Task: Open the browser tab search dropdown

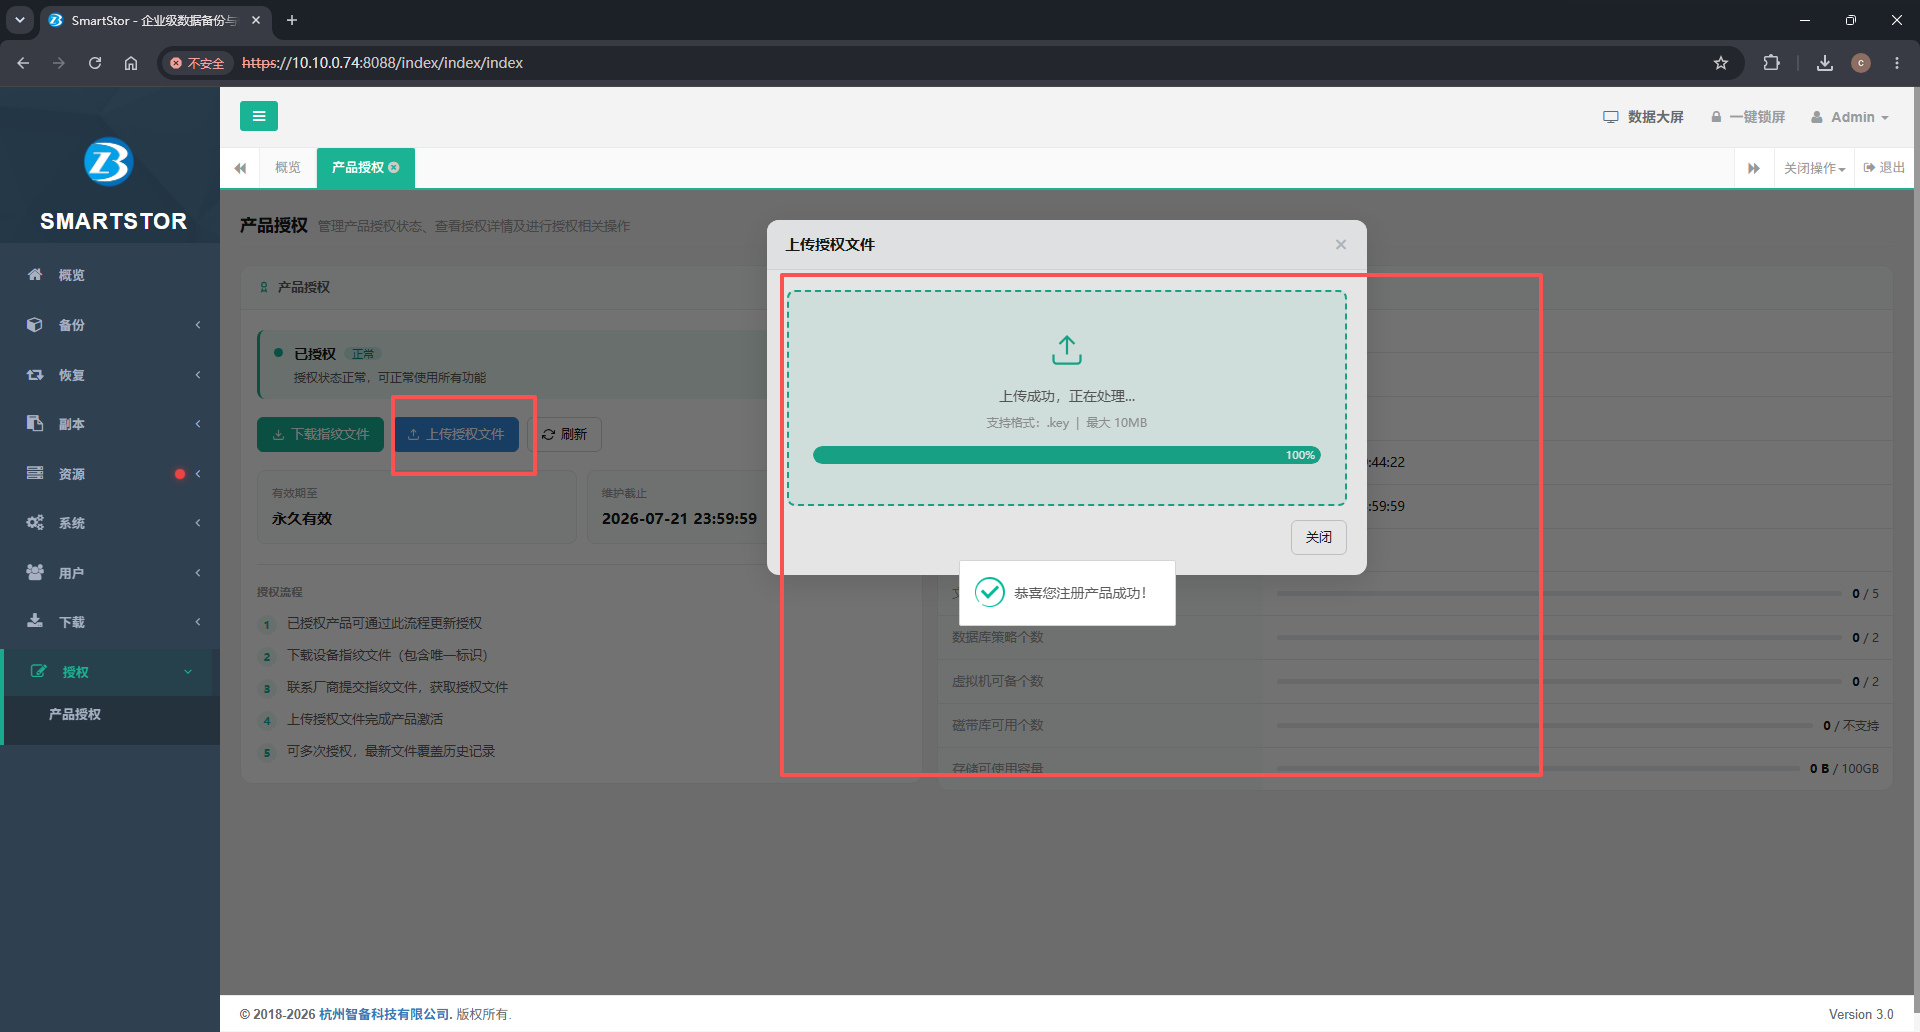Action: point(19,20)
